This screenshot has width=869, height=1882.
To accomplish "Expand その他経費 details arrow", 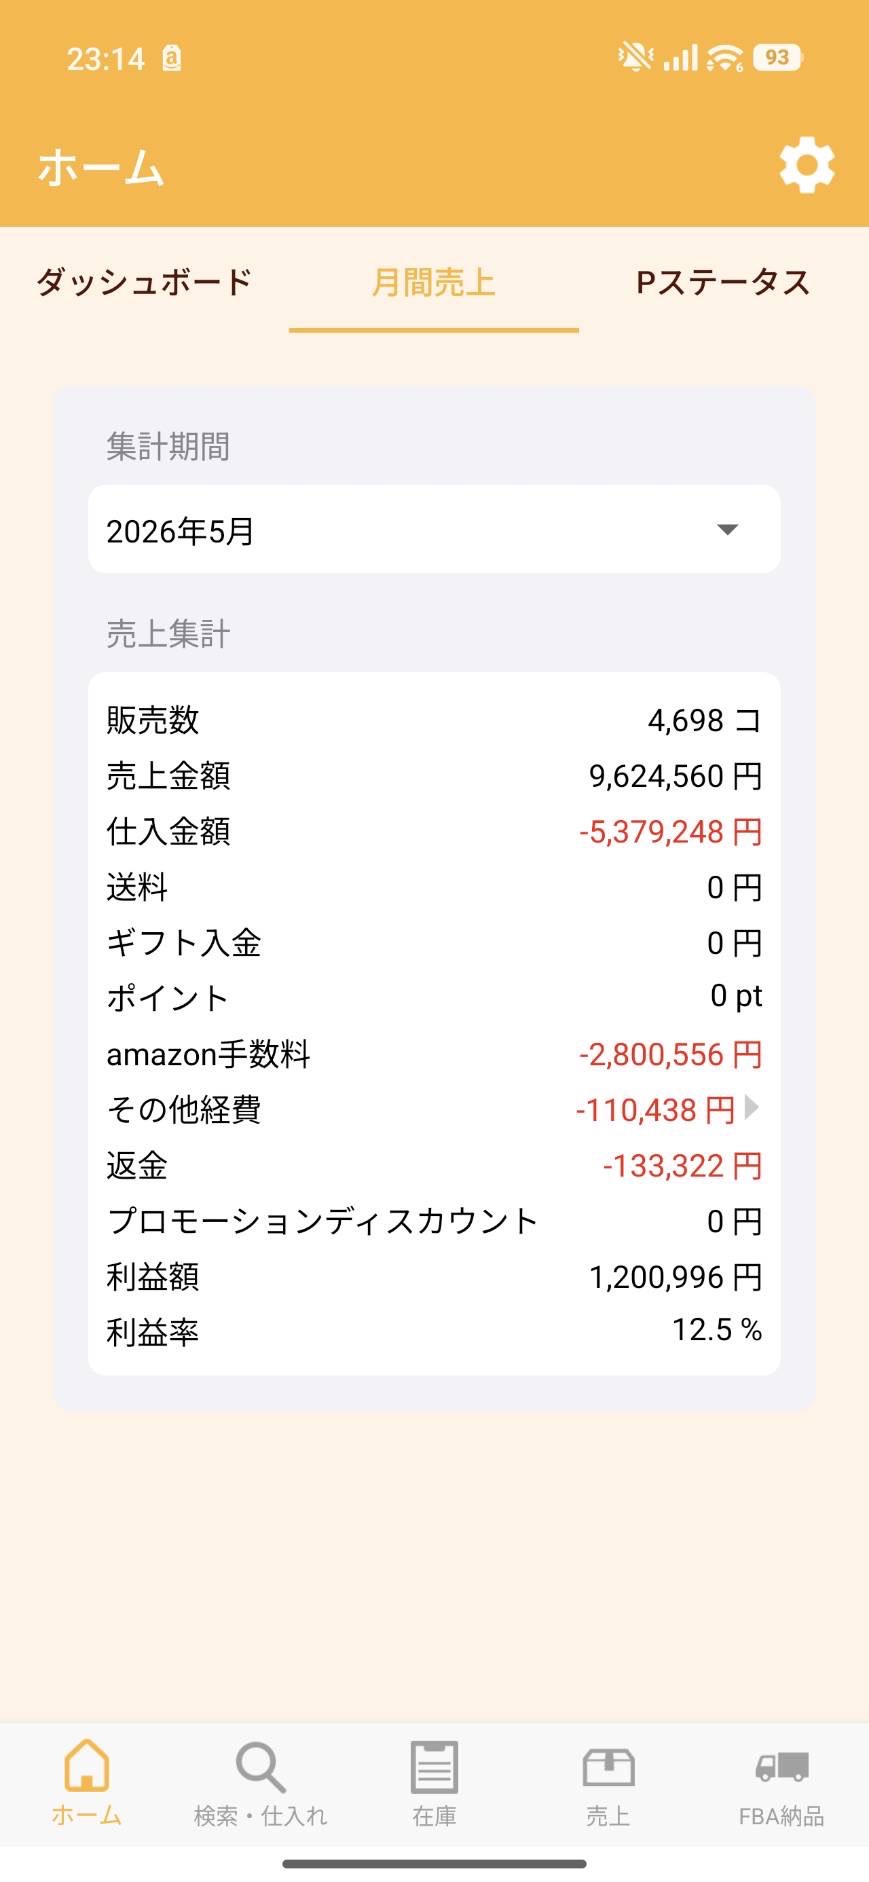I will (x=752, y=1107).
